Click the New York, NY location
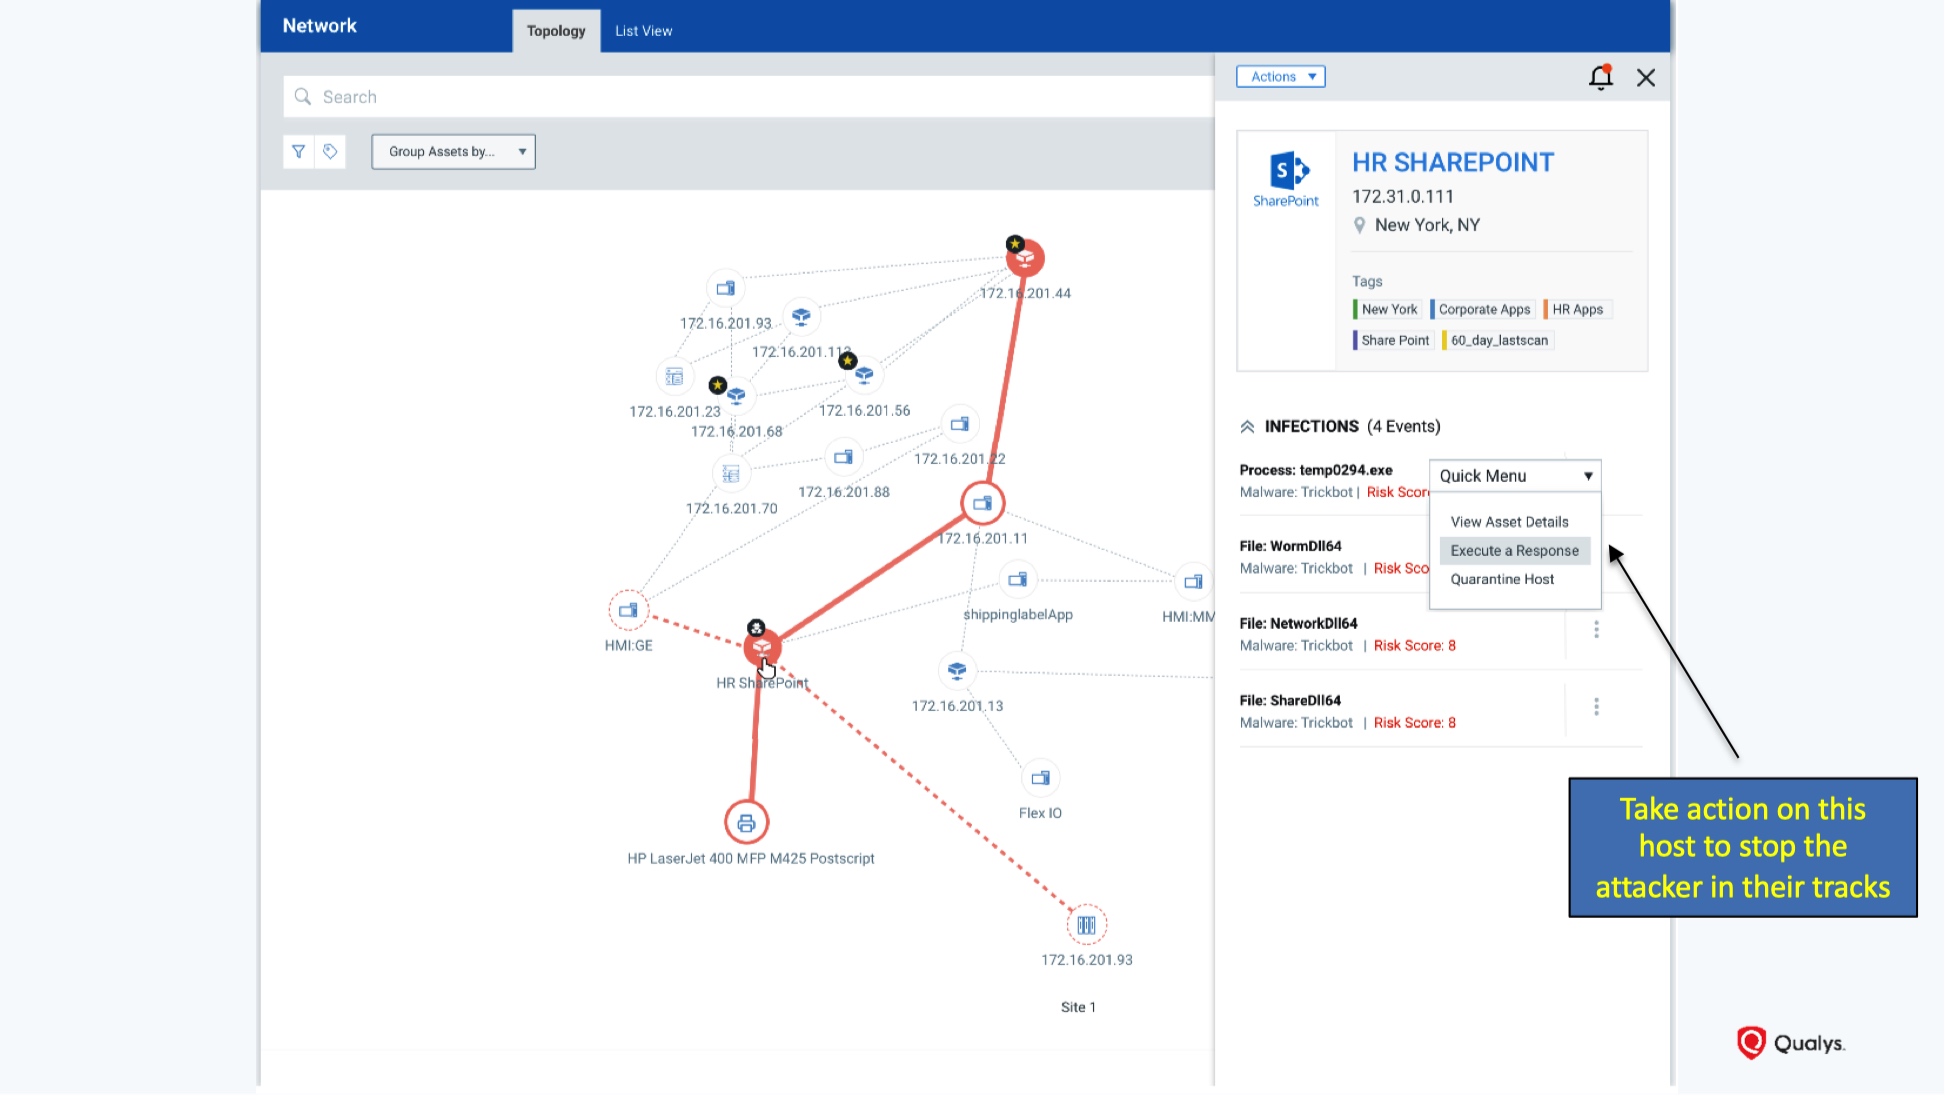 1427,226
